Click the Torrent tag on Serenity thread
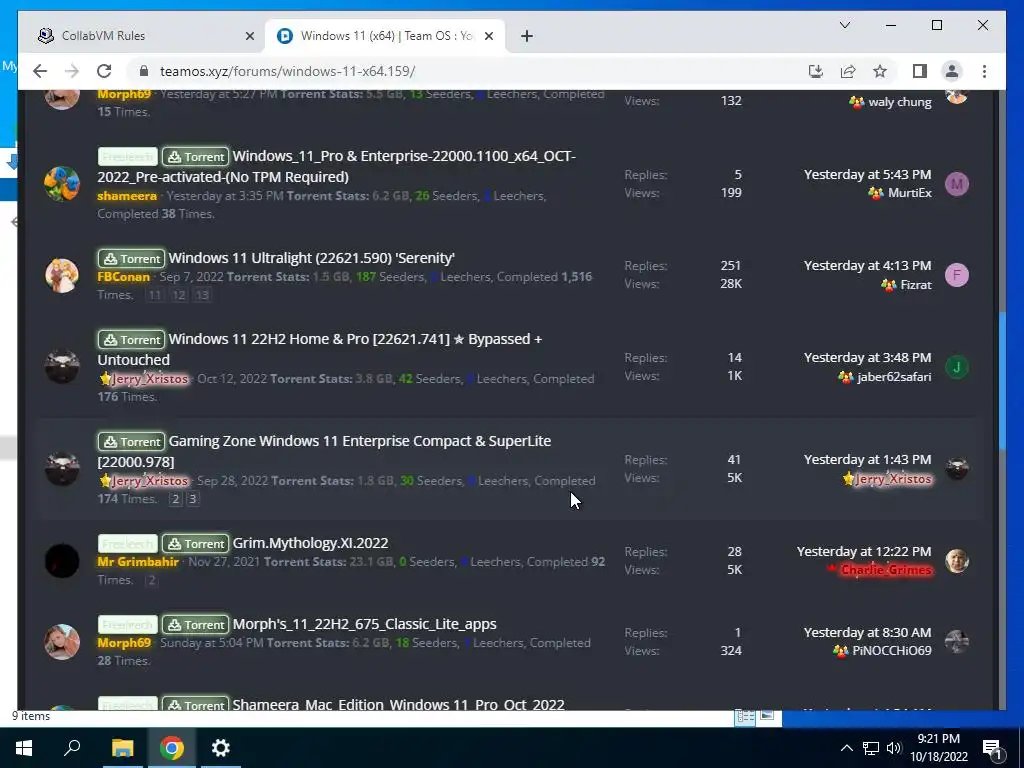The height and width of the screenshot is (768, 1024). click(x=131, y=259)
